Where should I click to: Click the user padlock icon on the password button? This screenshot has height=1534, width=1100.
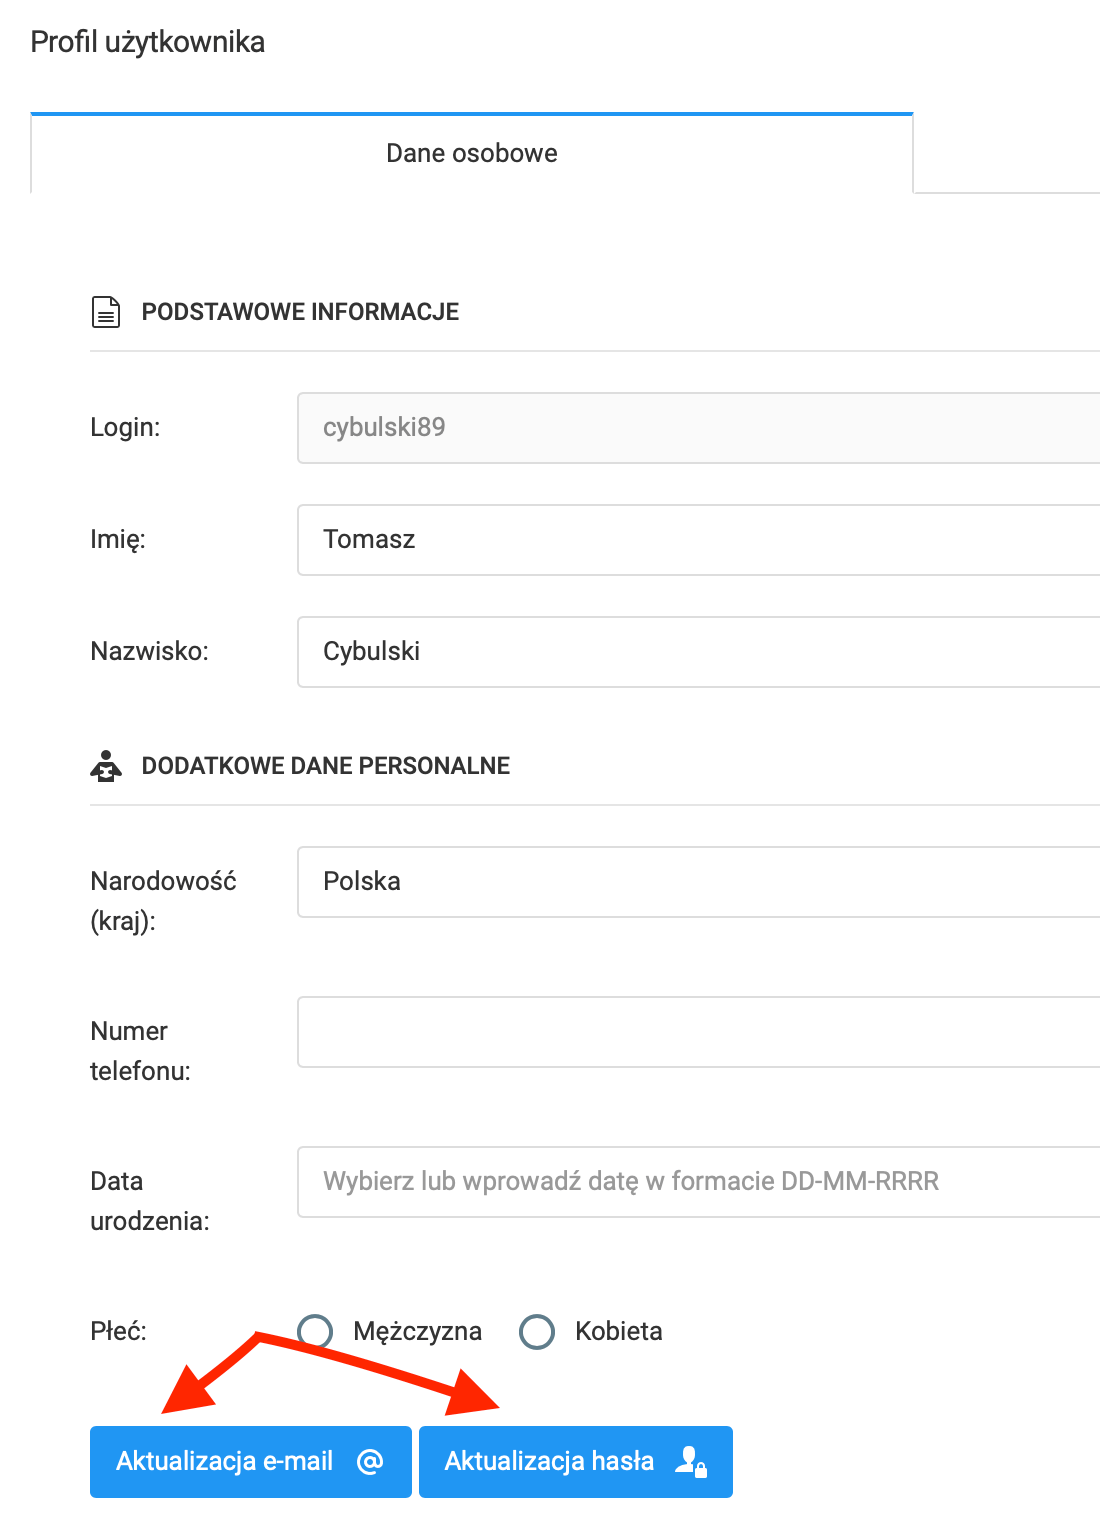click(x=691, y=1461)
